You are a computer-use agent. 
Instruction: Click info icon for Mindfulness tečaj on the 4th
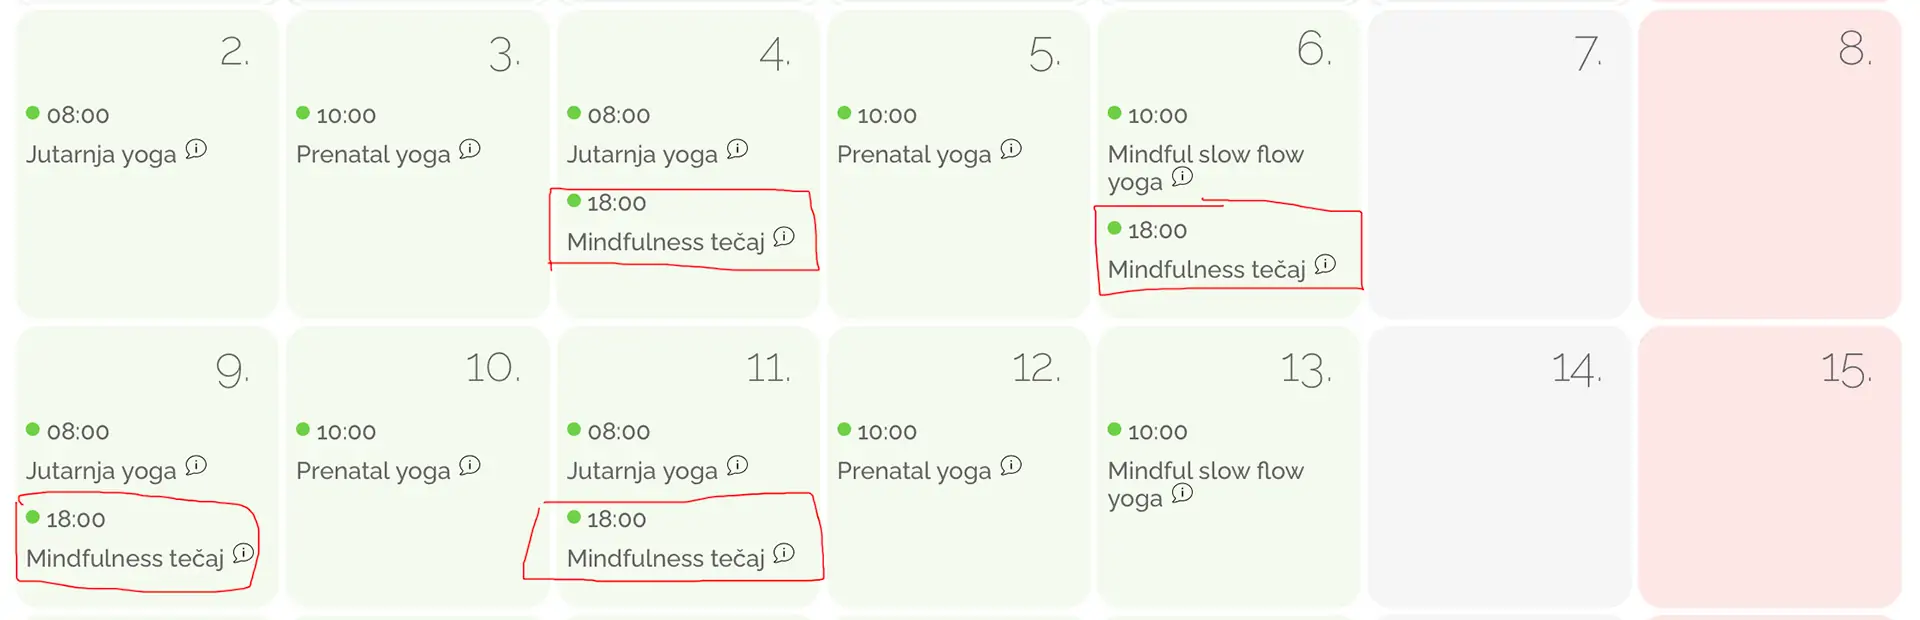point(784,237)
